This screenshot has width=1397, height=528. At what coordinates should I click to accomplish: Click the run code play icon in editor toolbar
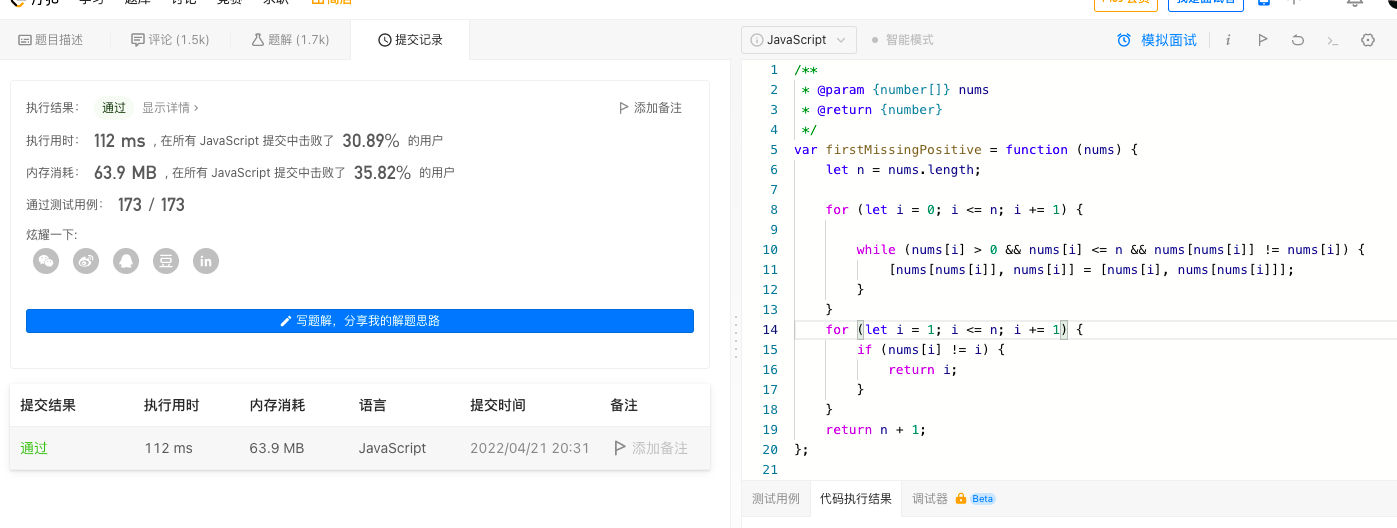pos(1263,40)
